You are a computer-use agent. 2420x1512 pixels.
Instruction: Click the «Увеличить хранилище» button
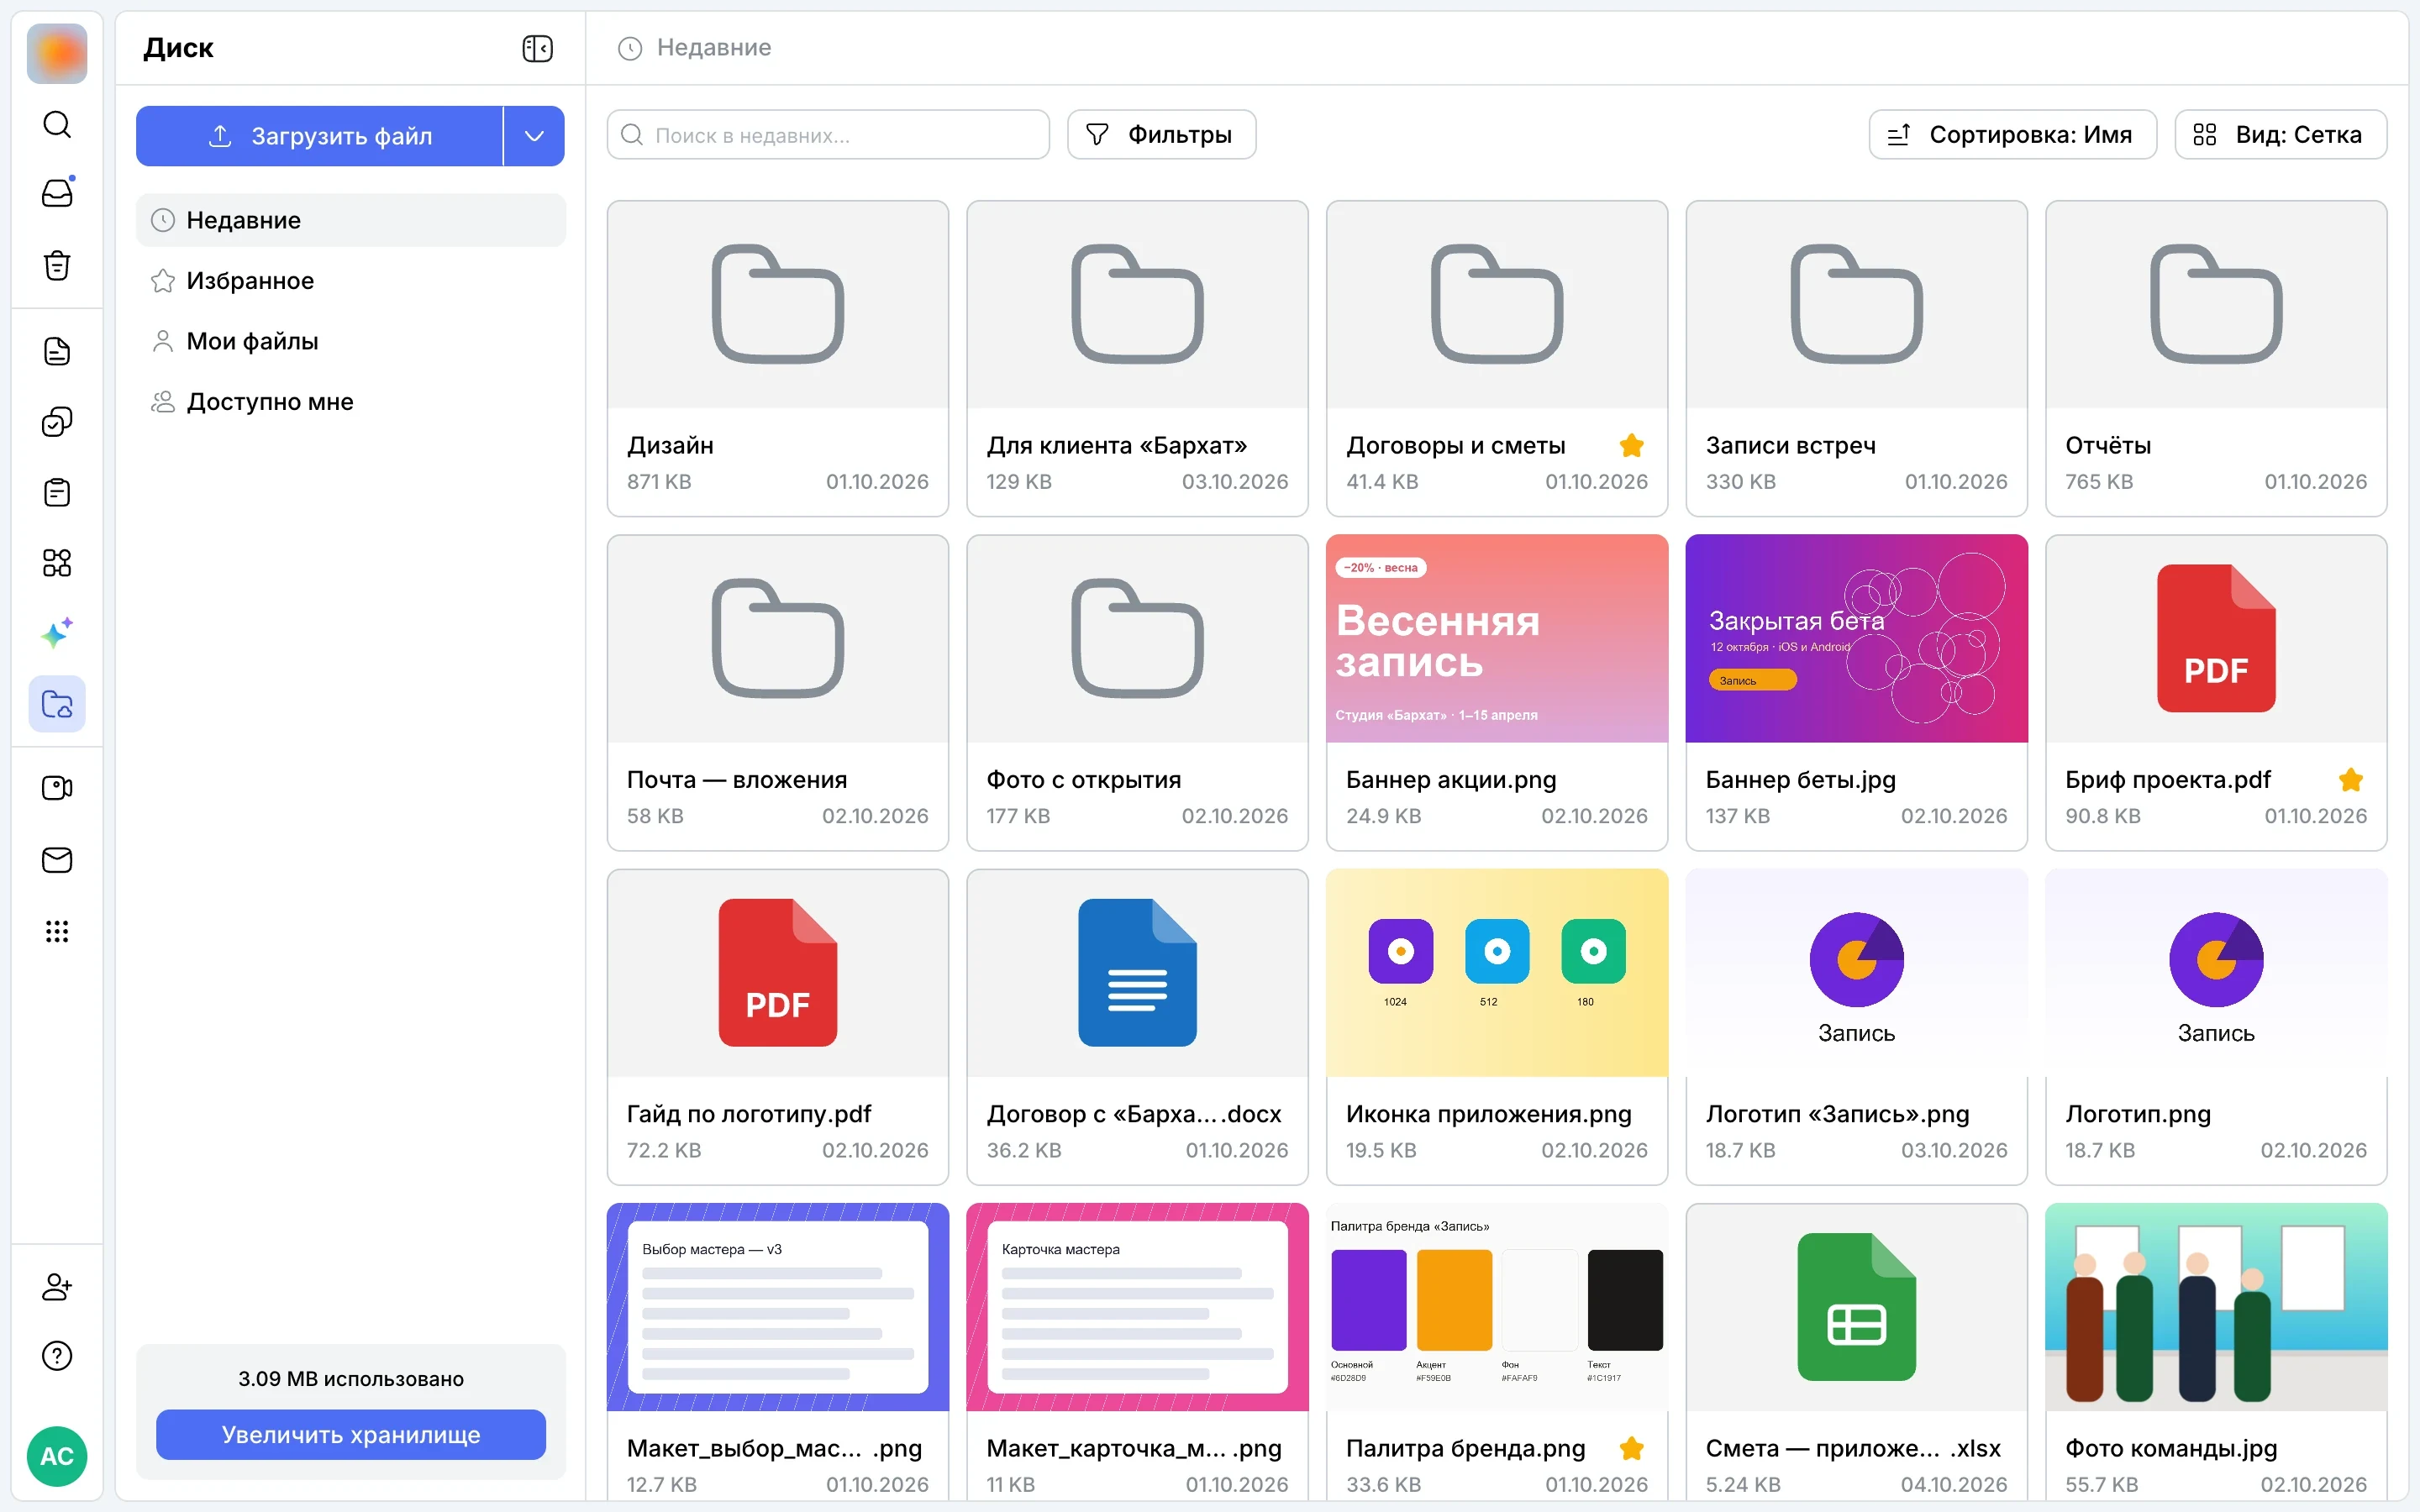point(351,1435)
